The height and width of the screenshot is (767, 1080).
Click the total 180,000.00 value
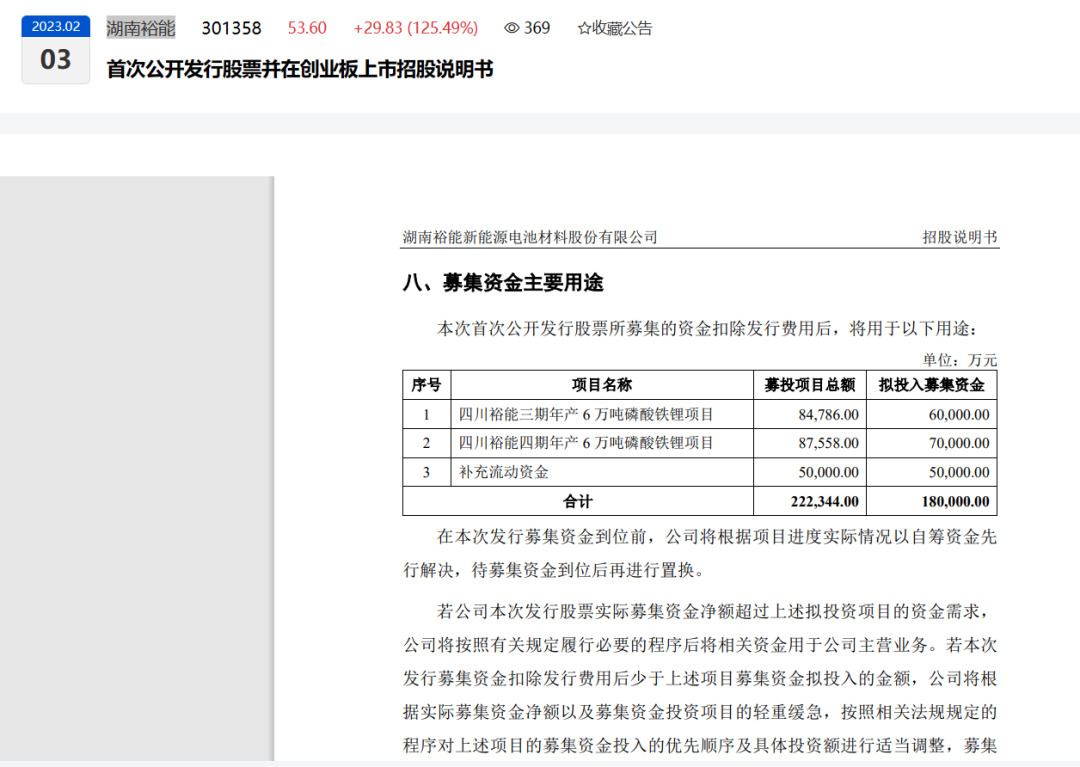955,501
